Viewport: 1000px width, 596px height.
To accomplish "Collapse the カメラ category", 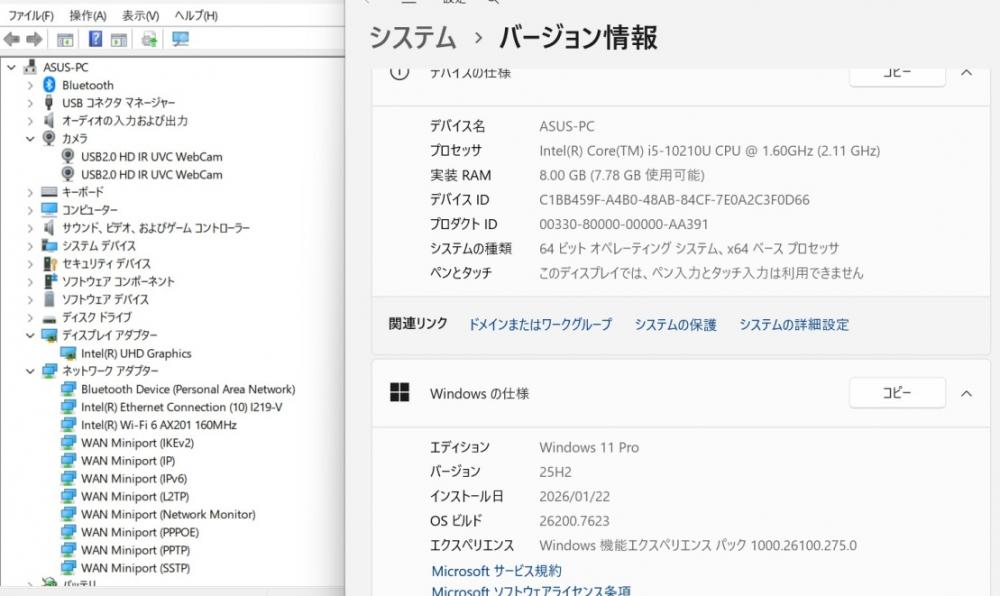I will pos(30,139).
